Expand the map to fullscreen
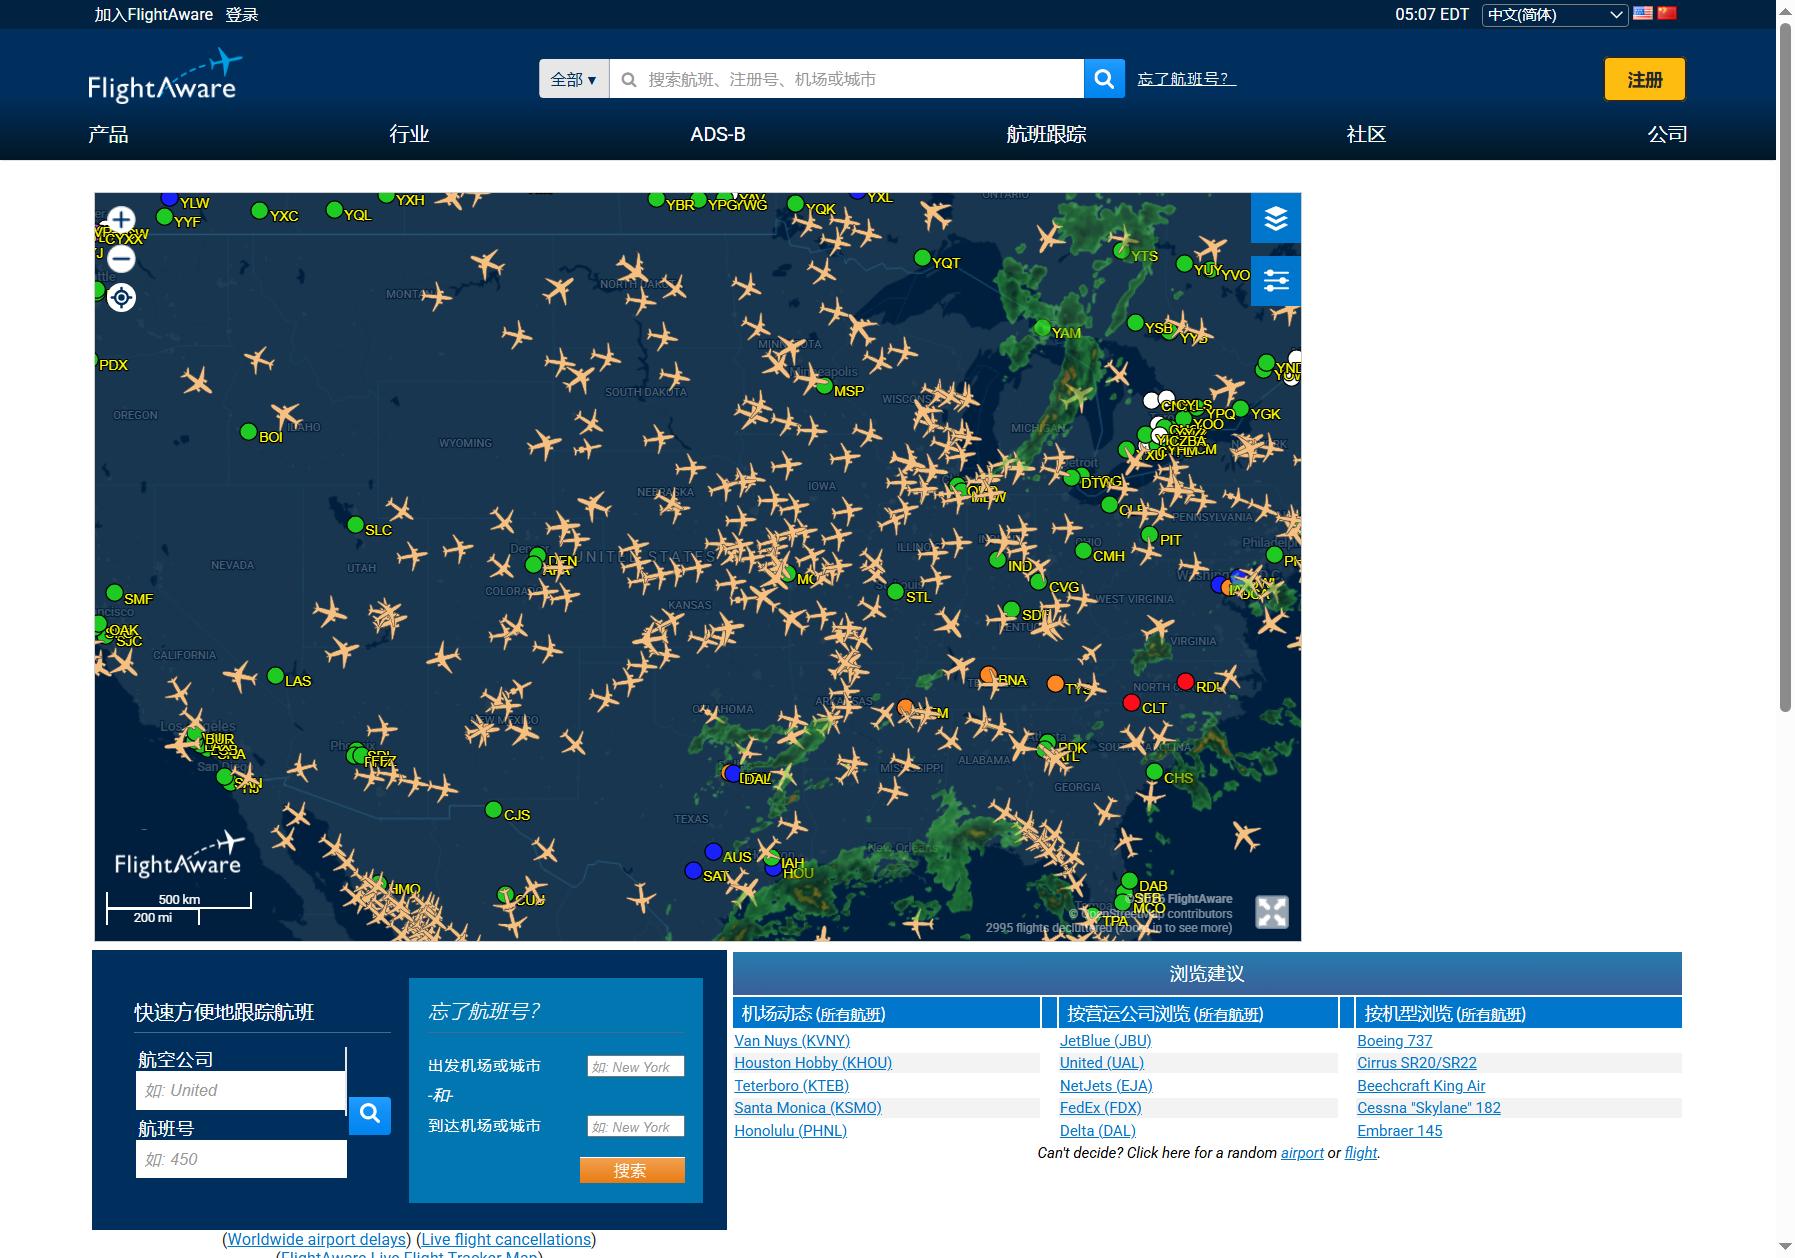The height and width of the screenshot is (1258, 1795). tap(1272, 912)
